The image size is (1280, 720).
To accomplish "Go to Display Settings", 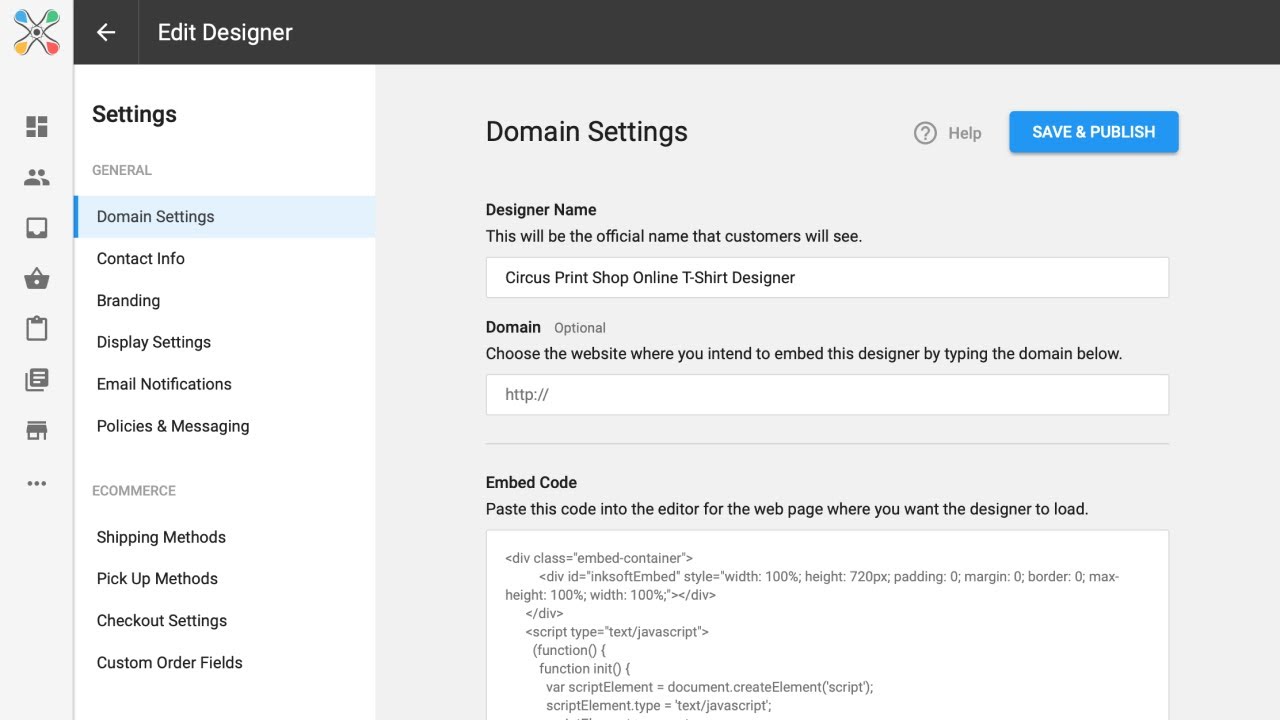I will point(154,342).
